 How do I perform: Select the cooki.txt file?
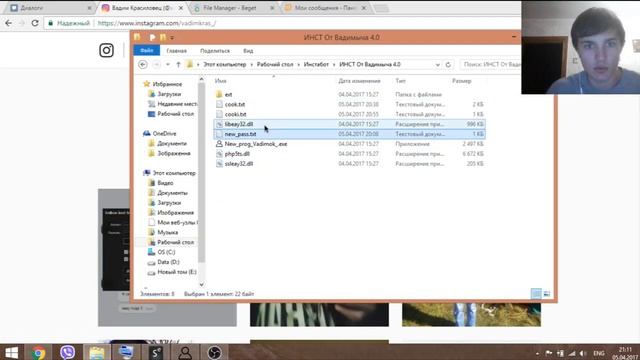point(236,114)
